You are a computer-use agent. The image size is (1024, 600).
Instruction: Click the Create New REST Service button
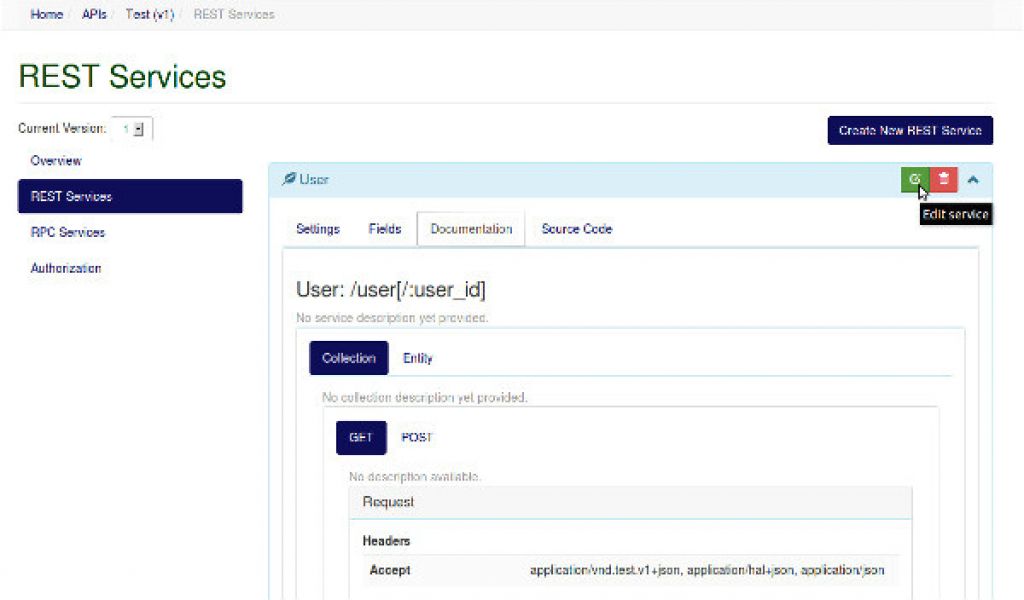click(x=909, y=130)
